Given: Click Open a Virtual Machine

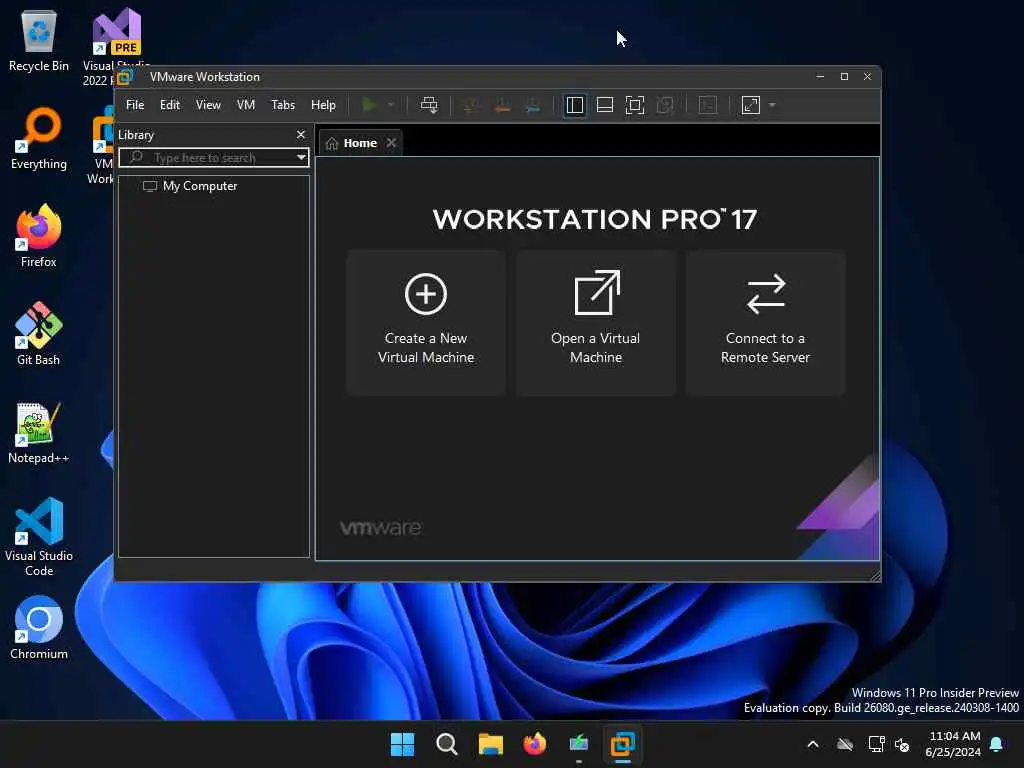Looking at the screenshot, I should (x=596, y=323).
